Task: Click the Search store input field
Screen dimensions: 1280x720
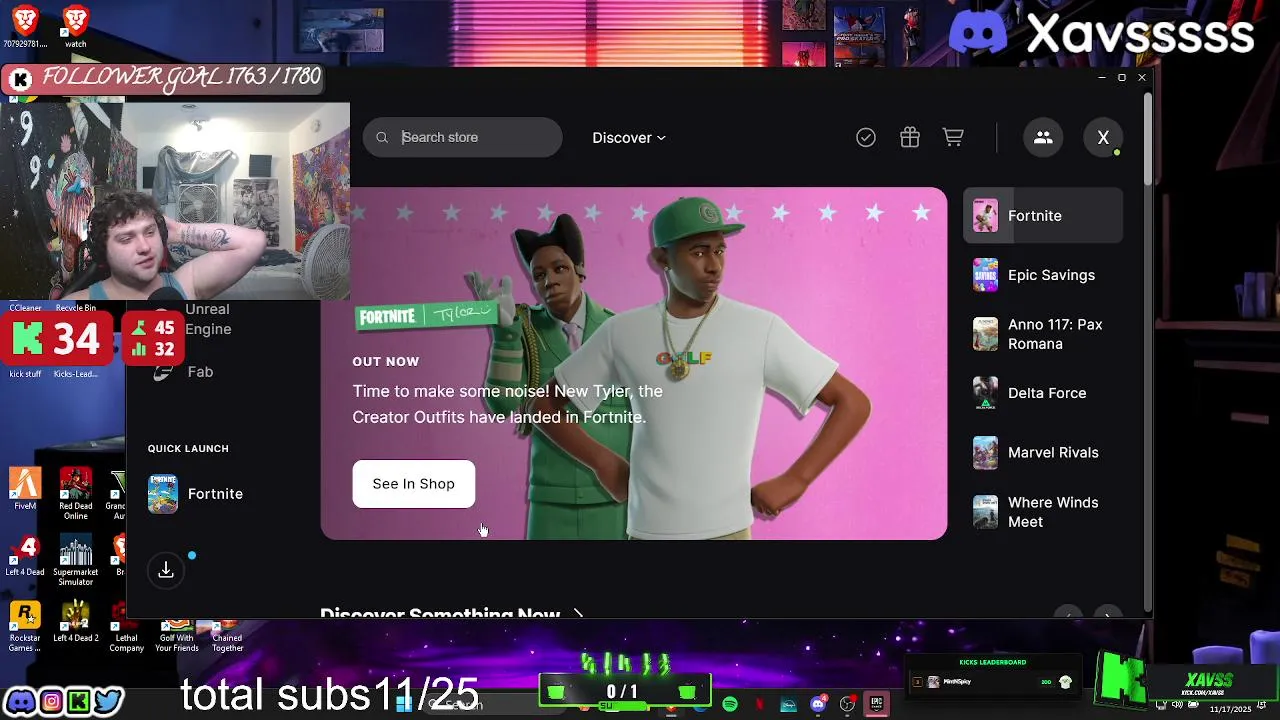Action: click(462, 138)
